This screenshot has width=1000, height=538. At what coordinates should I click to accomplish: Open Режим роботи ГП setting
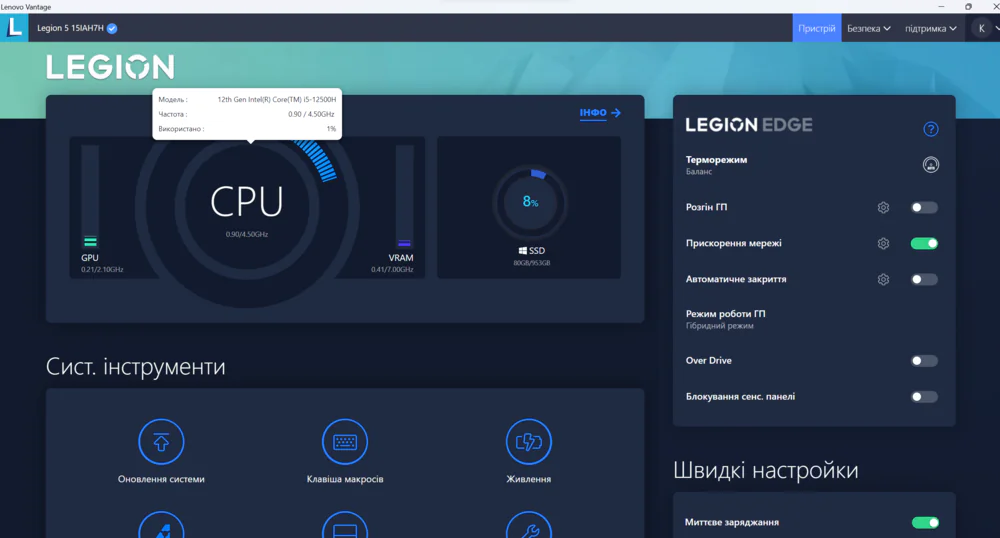[x=725, y=319]
